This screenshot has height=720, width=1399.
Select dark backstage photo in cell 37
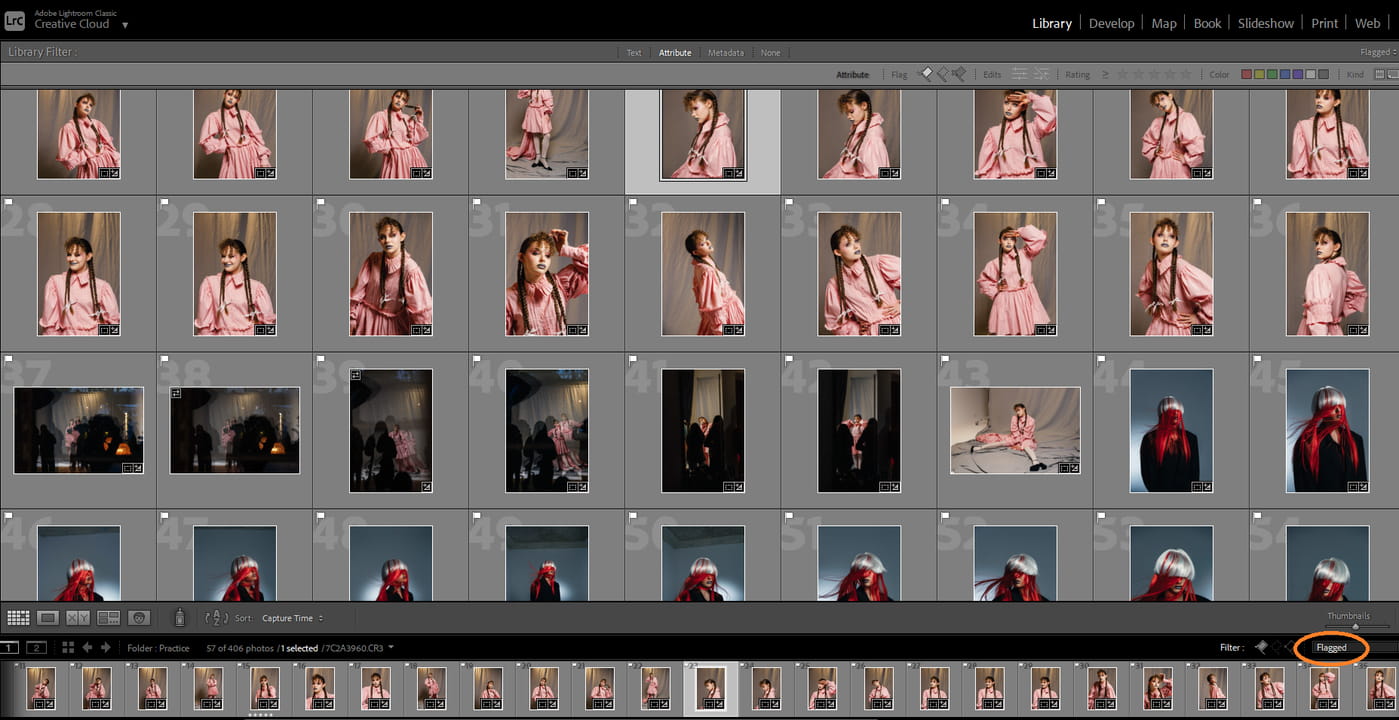click(78, 430)
